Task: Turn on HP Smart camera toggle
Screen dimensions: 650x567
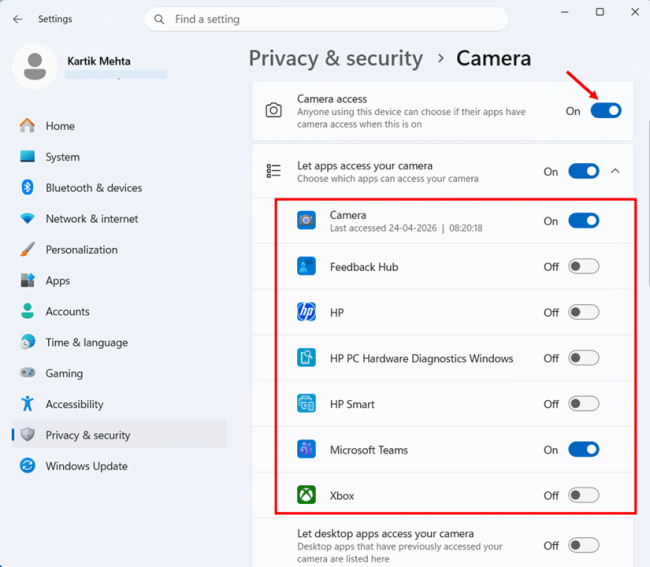Action: click(x=583, y=404)
